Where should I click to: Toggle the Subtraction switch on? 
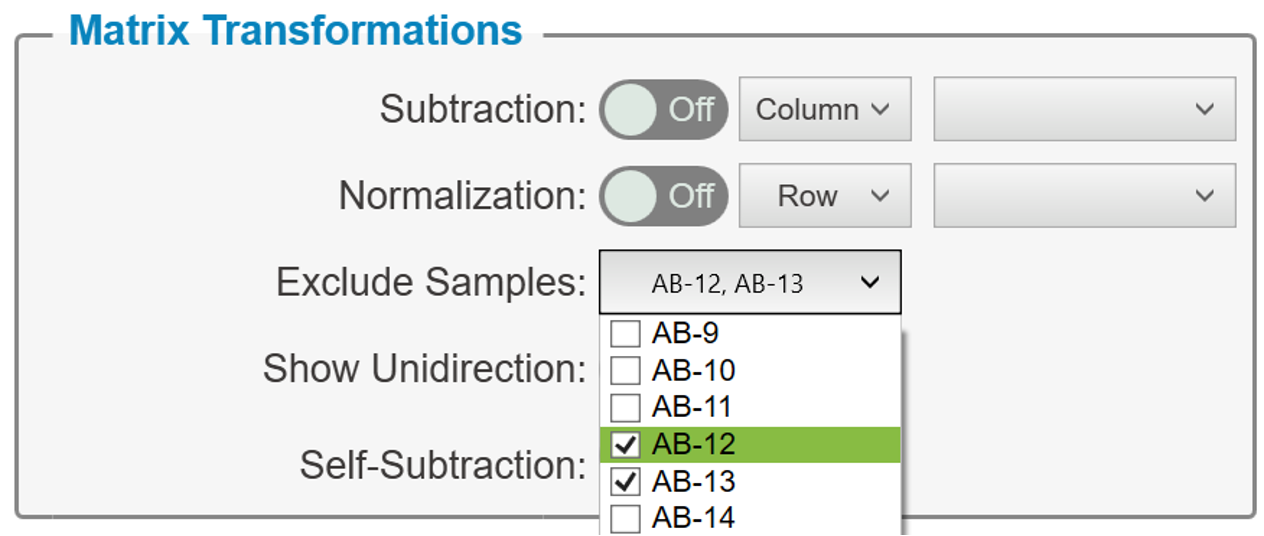pos(664,109)
